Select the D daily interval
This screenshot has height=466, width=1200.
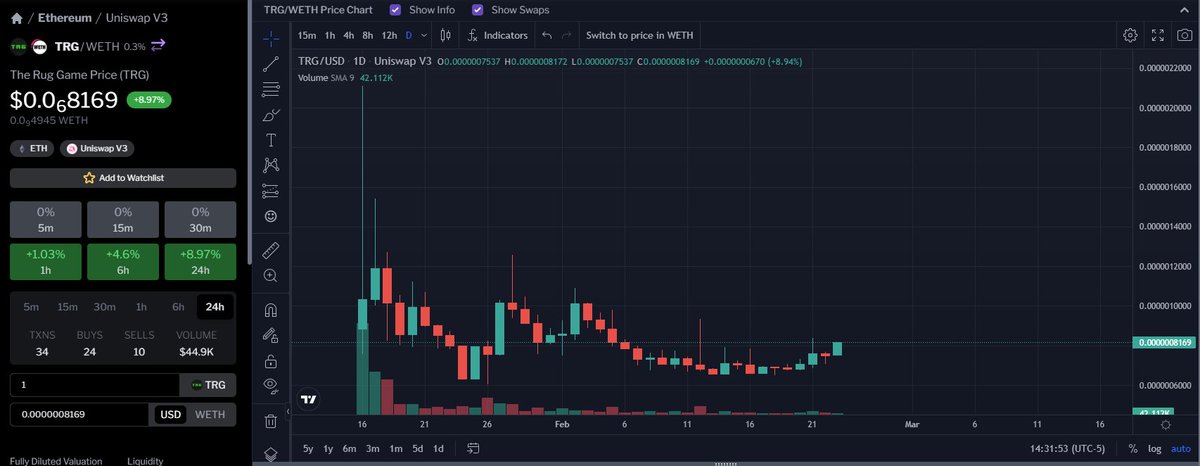coord(409,35)
